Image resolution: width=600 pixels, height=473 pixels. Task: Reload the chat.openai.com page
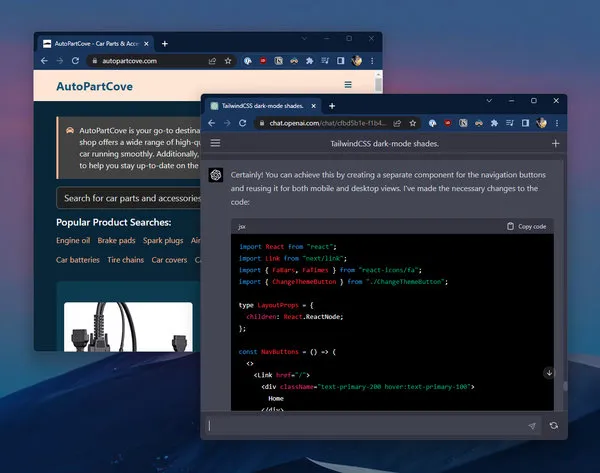click(x=245, y=123)
